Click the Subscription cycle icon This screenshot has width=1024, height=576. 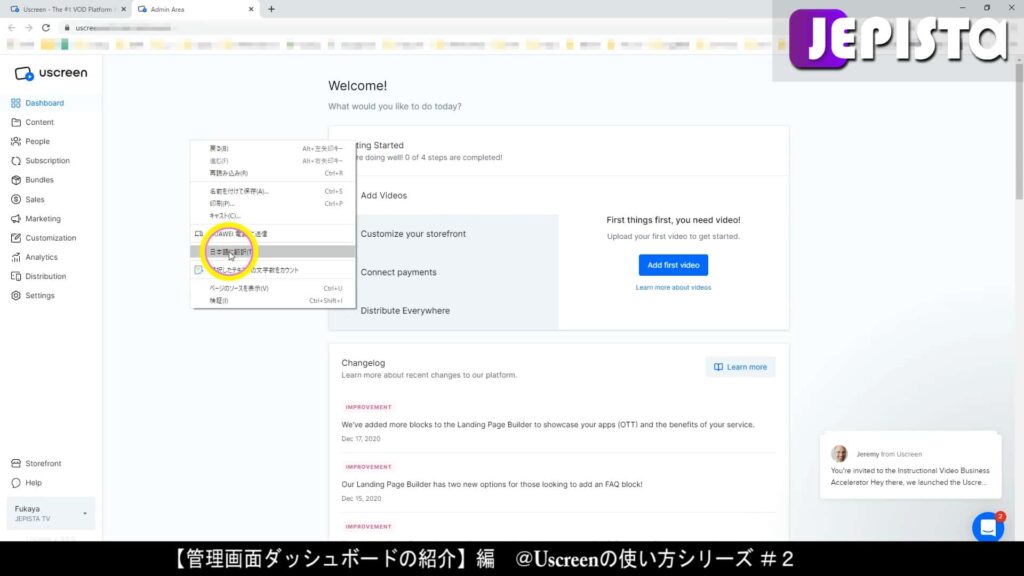[x=16, y=161]
